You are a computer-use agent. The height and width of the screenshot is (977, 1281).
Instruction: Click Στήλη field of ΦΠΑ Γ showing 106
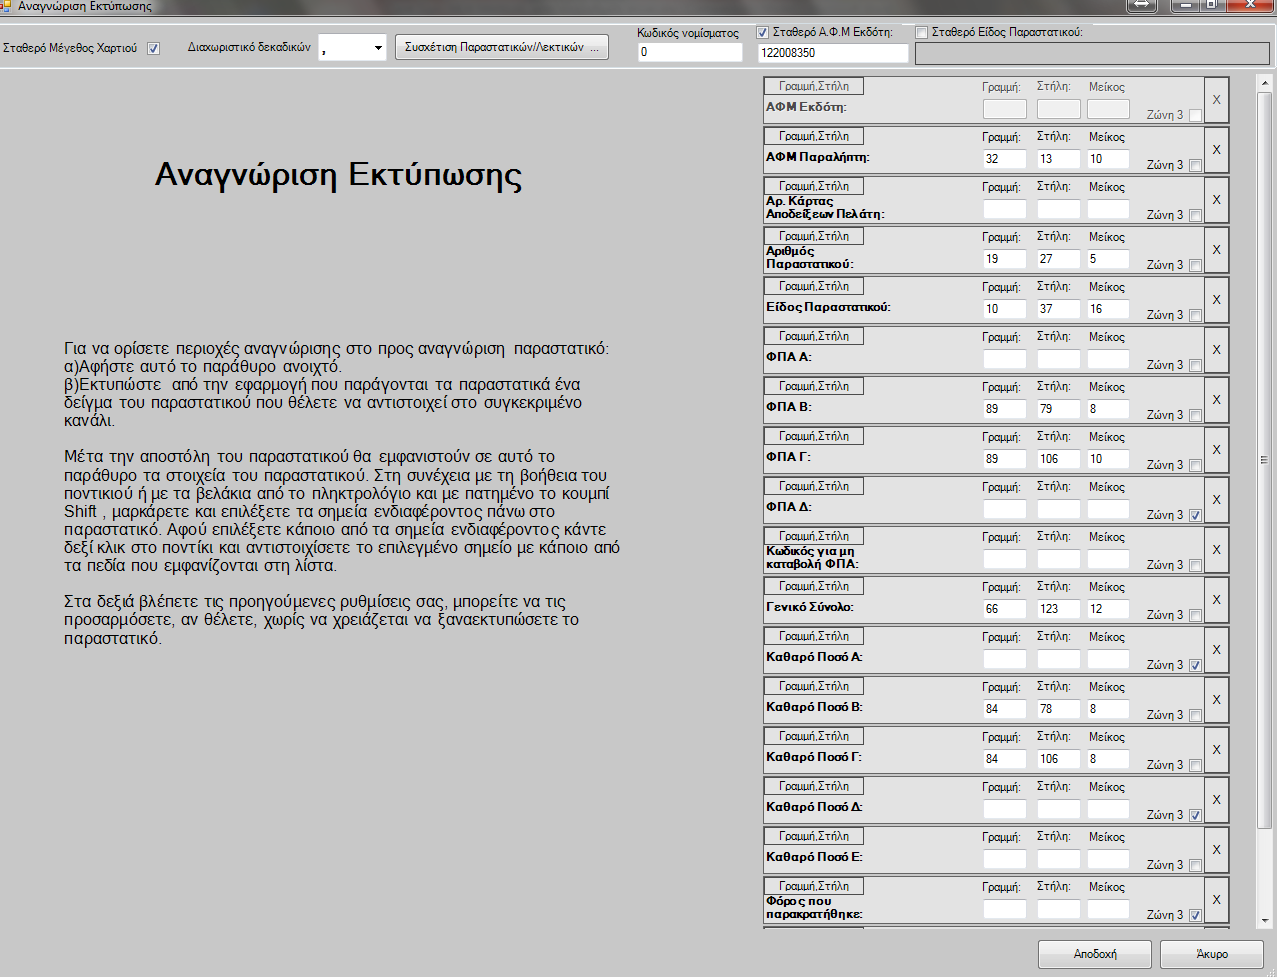pyautogui.click(x=1058, y=459)
